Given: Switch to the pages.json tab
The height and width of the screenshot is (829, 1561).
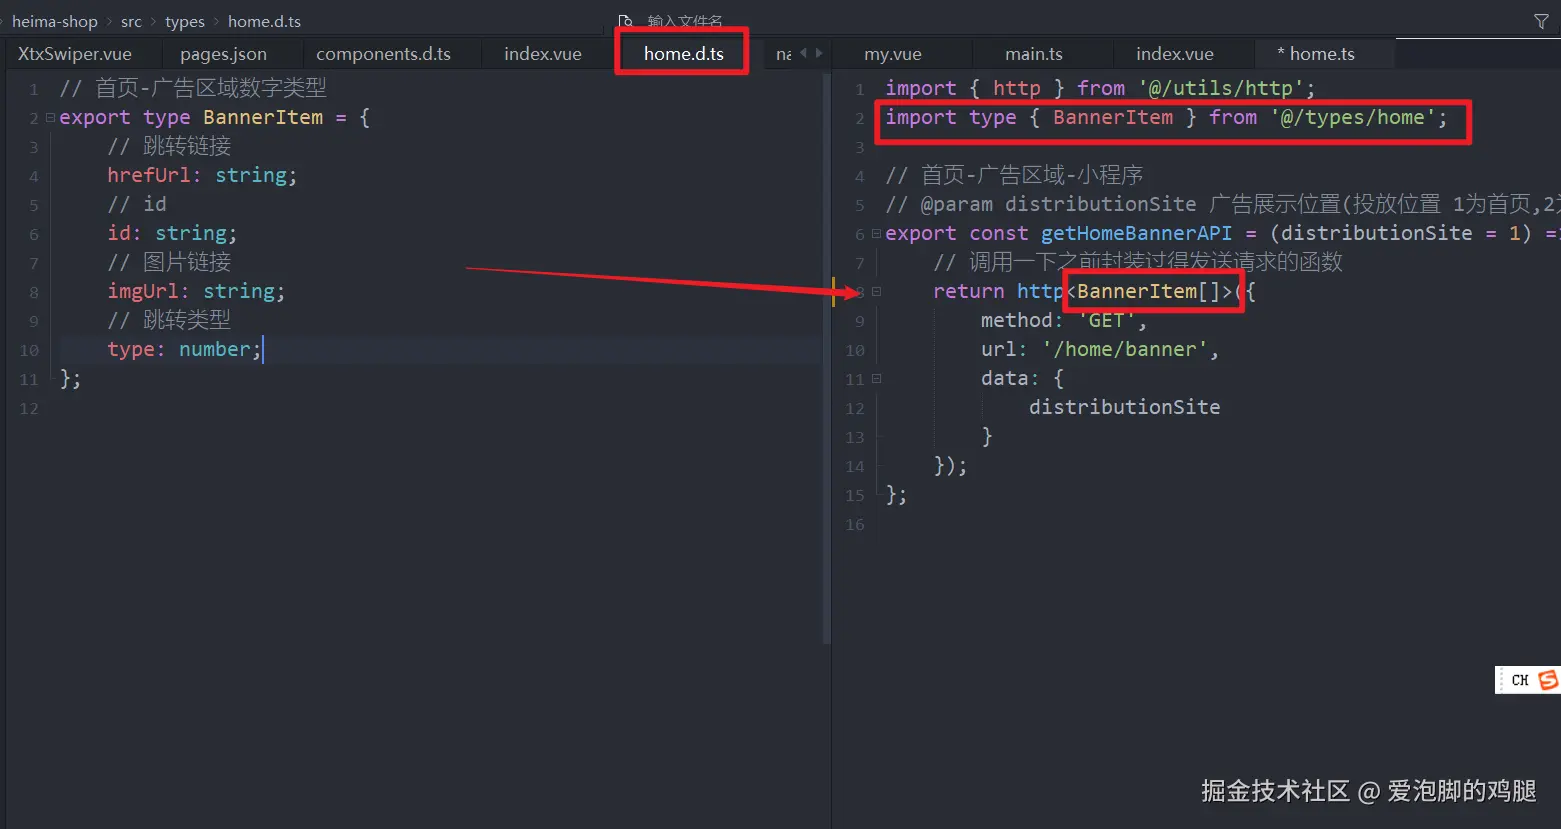Looking at the screenshot, I should [223, 54].
